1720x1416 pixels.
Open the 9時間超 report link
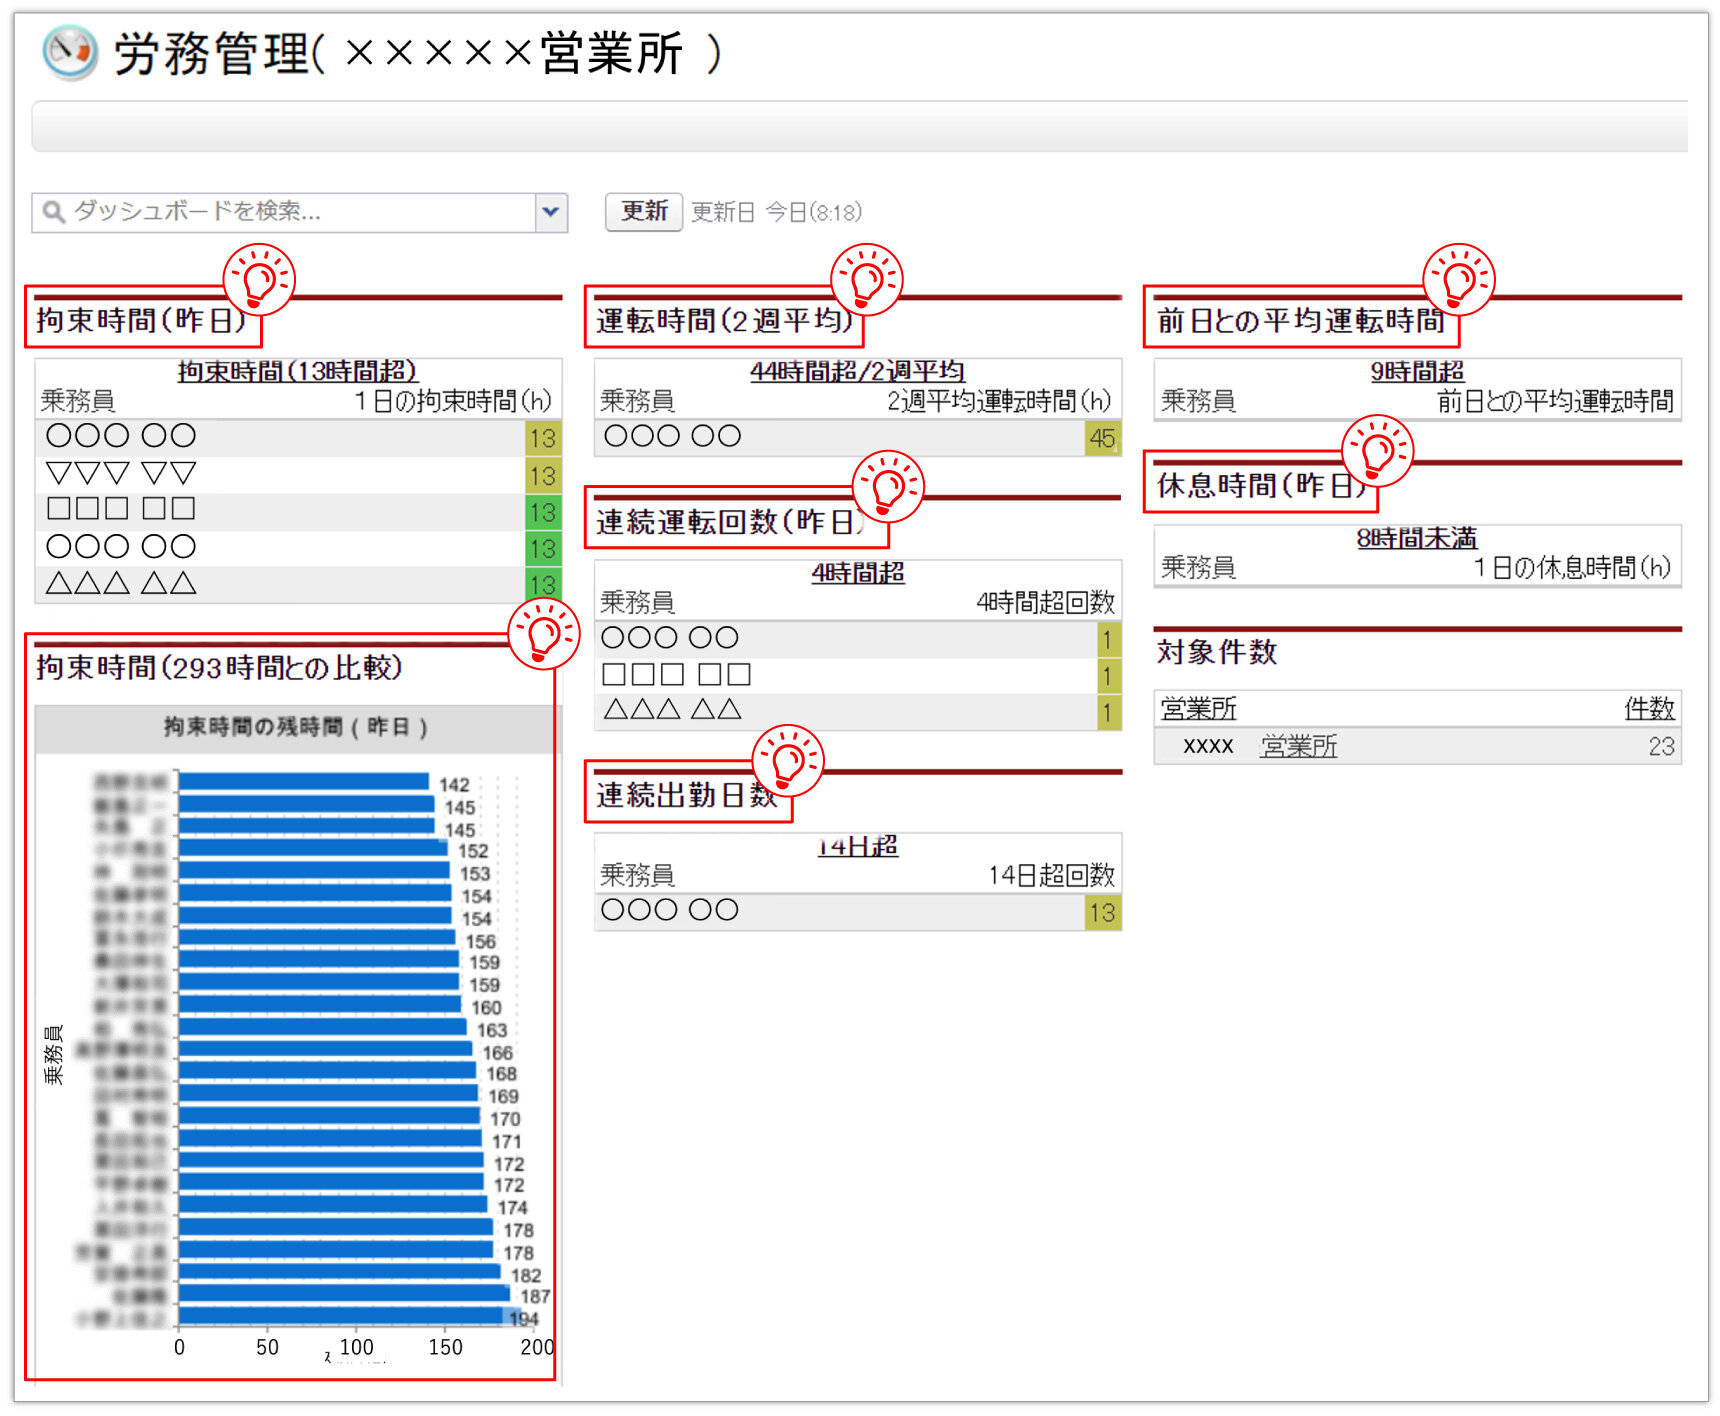(x=1417, y=371)
